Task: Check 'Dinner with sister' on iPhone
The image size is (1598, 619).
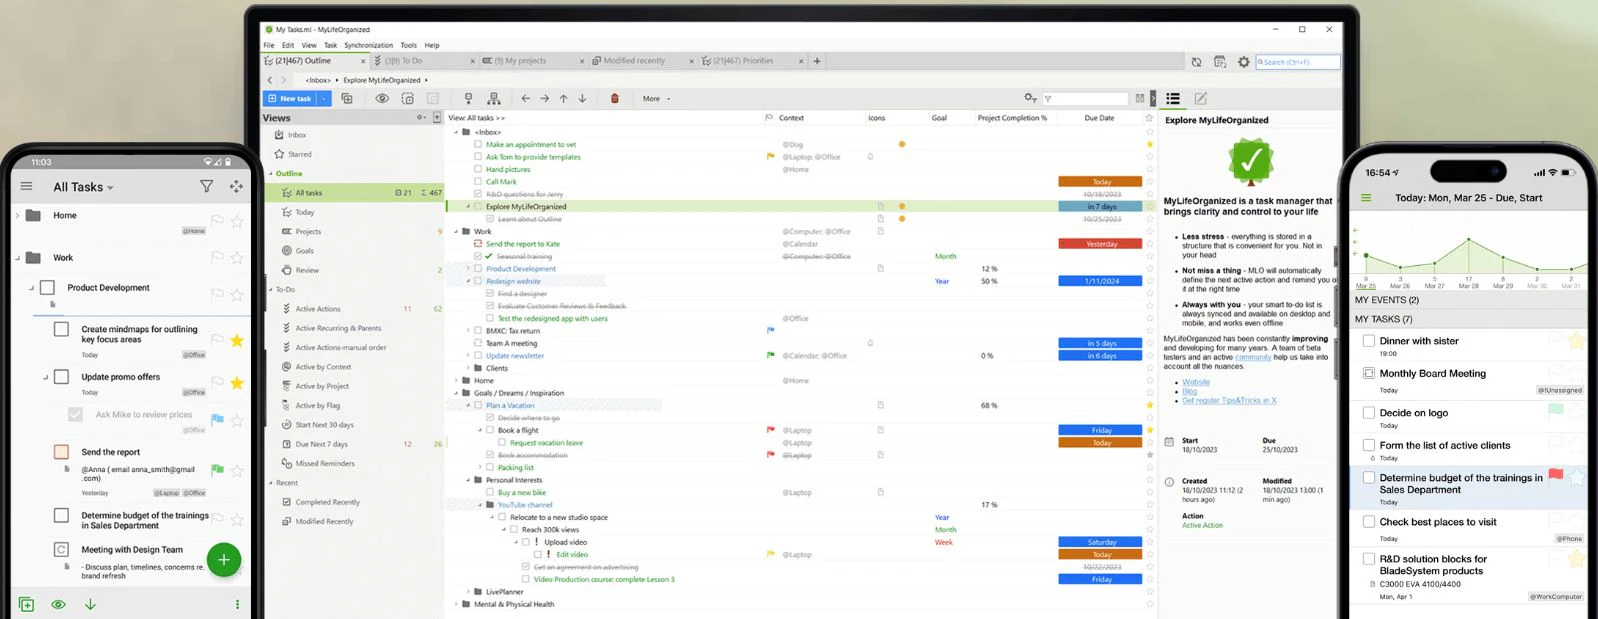Action: [x=1369, y=341]
